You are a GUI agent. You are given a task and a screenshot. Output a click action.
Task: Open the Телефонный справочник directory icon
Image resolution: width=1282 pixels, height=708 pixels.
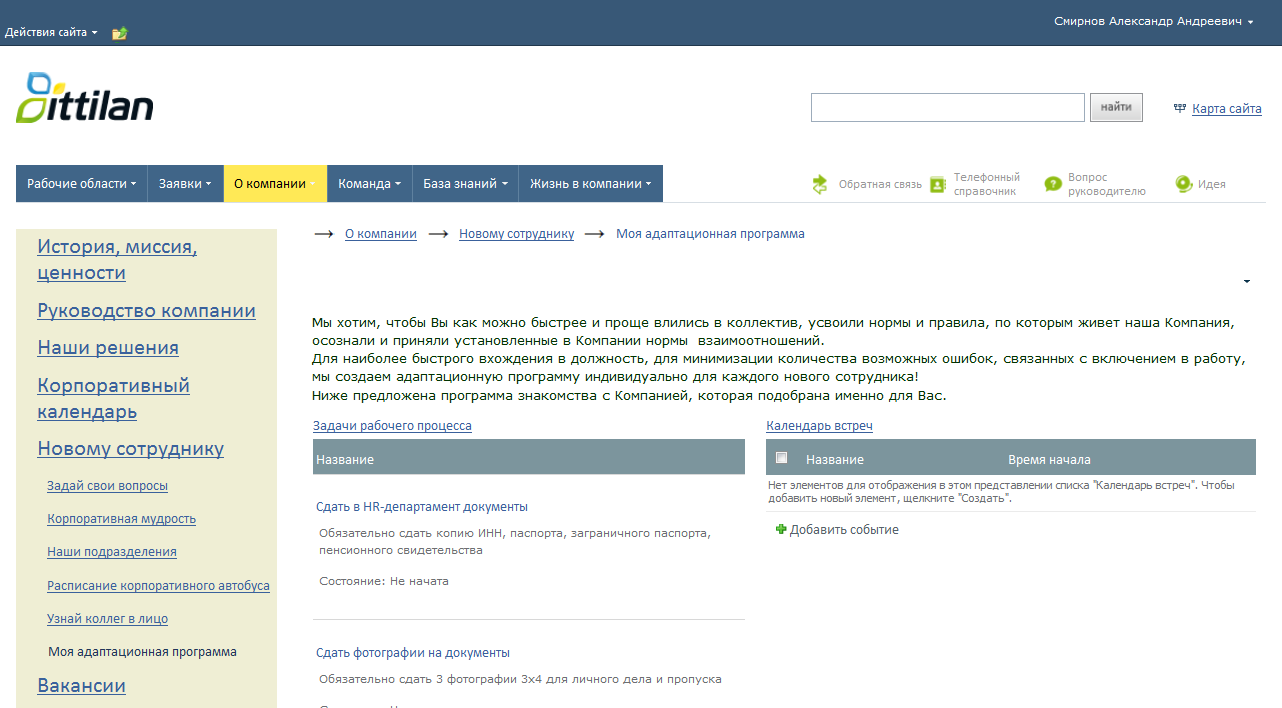[x=936, y=184]
